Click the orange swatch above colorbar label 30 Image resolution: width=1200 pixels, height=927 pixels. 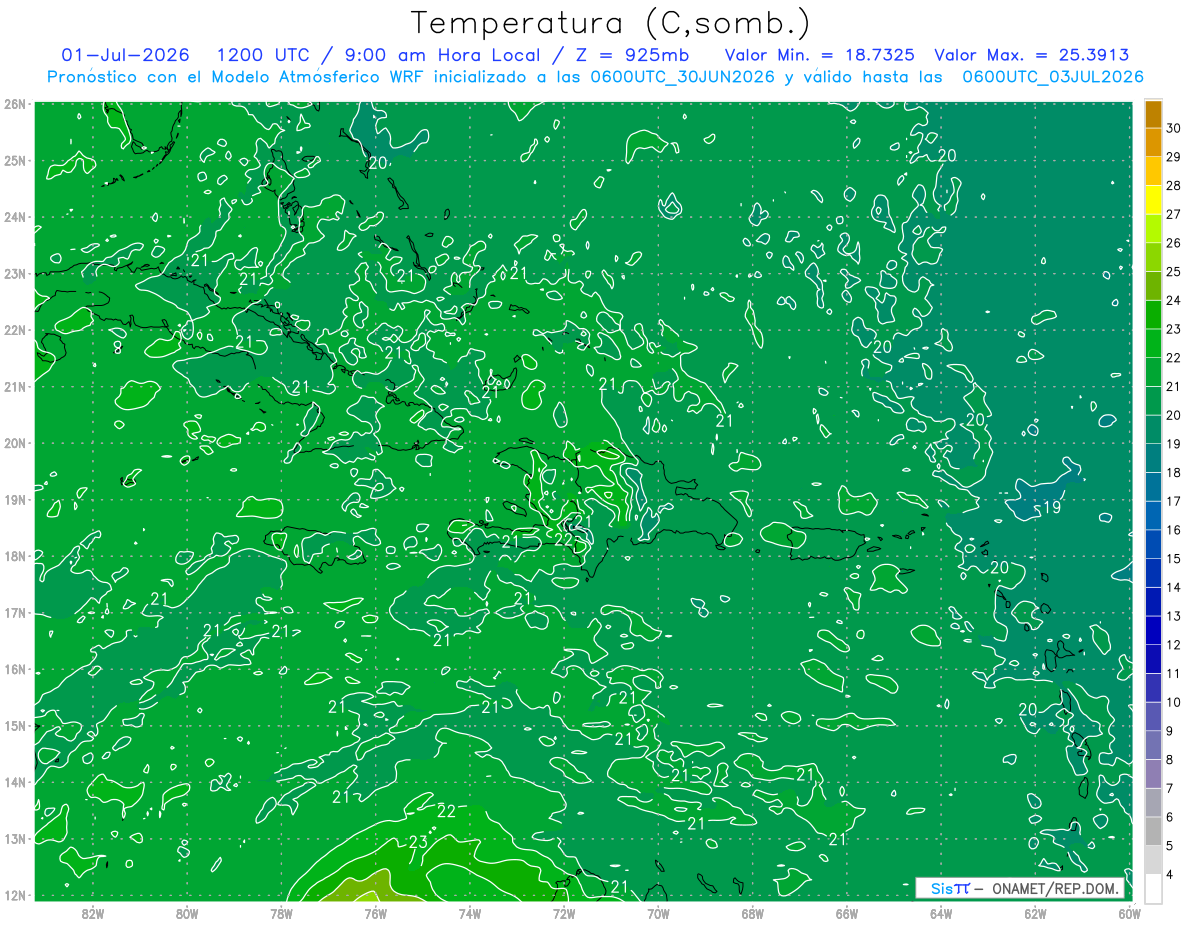(x=1153, y=114)
